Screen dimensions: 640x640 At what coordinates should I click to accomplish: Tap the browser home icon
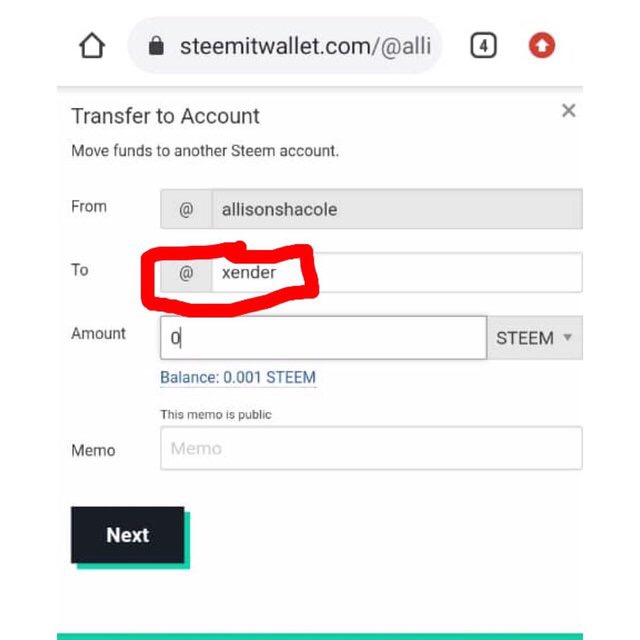[x=92, y=46]
